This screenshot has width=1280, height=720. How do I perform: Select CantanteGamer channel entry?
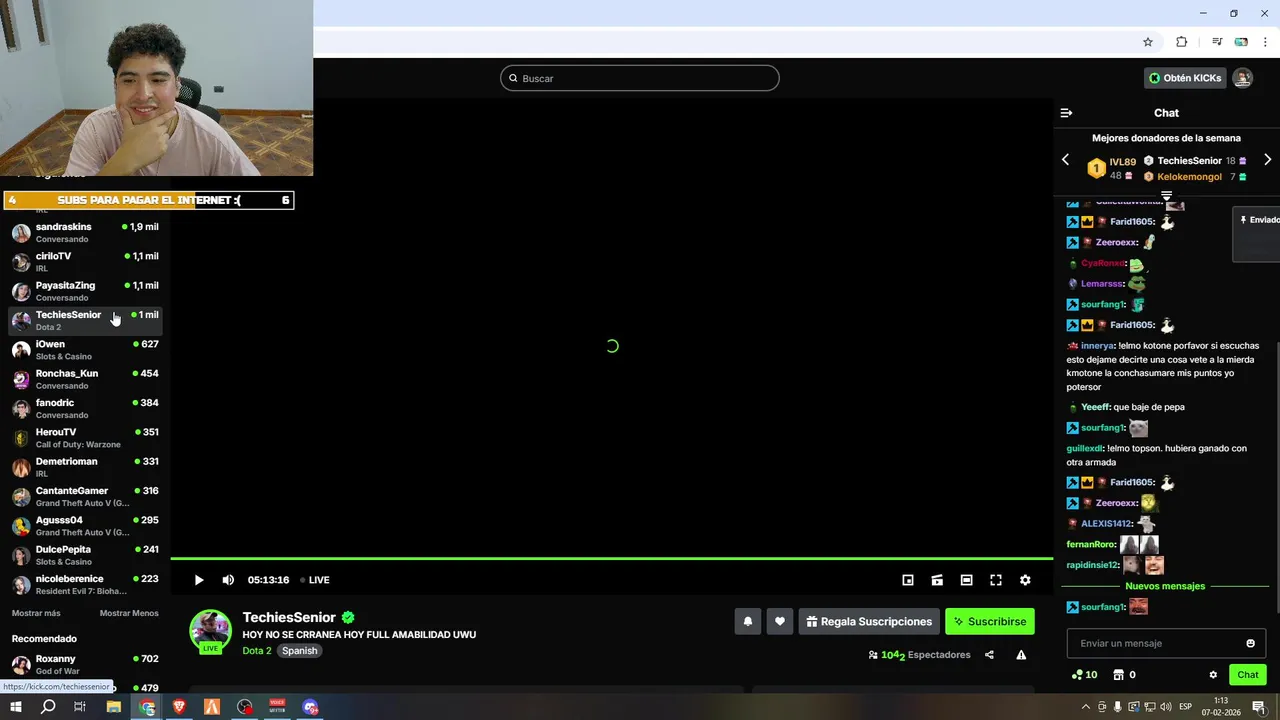tap(85, 497)
